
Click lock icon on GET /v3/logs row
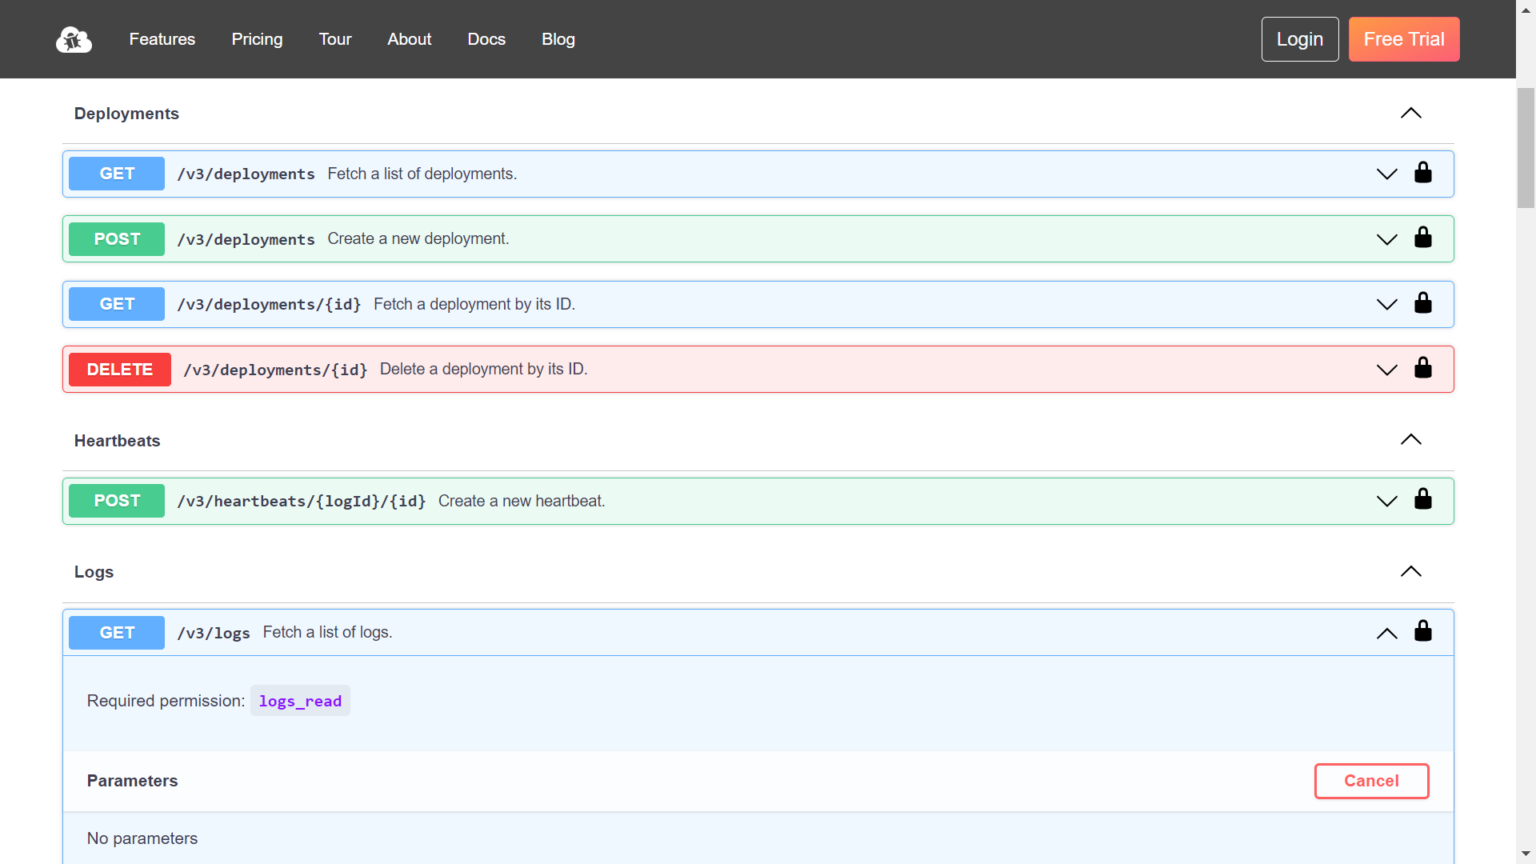click(1422, 632)
